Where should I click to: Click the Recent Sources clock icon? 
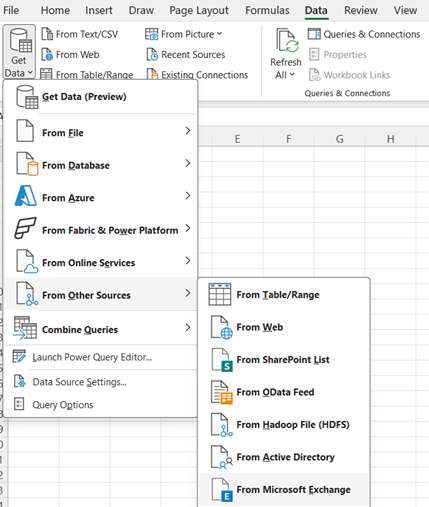(x=152, y=54)
